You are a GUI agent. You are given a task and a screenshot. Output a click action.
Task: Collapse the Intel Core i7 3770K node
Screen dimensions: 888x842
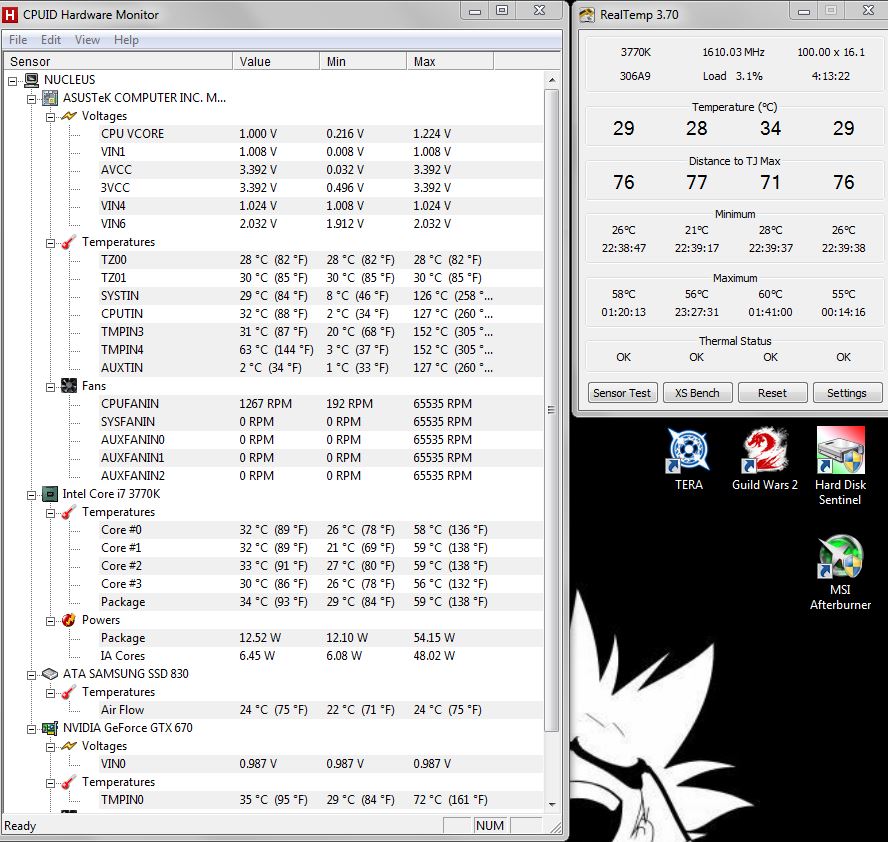click(x=32, y=495)
